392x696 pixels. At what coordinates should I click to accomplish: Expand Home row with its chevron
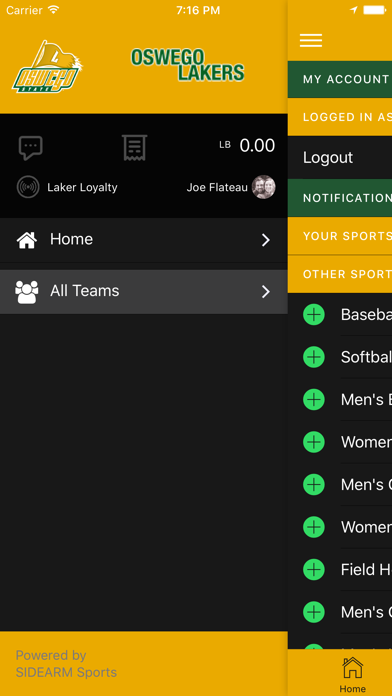[x=265, y=240]
